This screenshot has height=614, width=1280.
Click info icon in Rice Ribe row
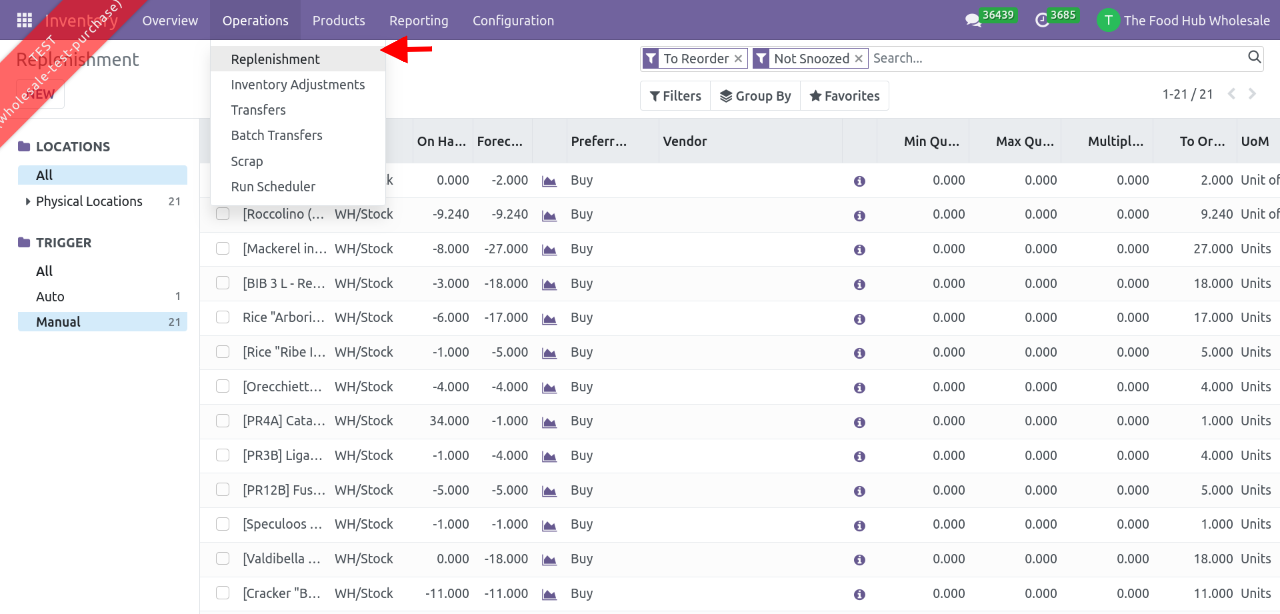859,353
